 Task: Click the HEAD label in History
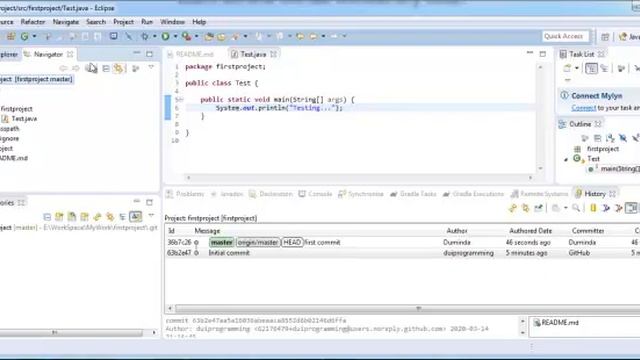[292, 242]
